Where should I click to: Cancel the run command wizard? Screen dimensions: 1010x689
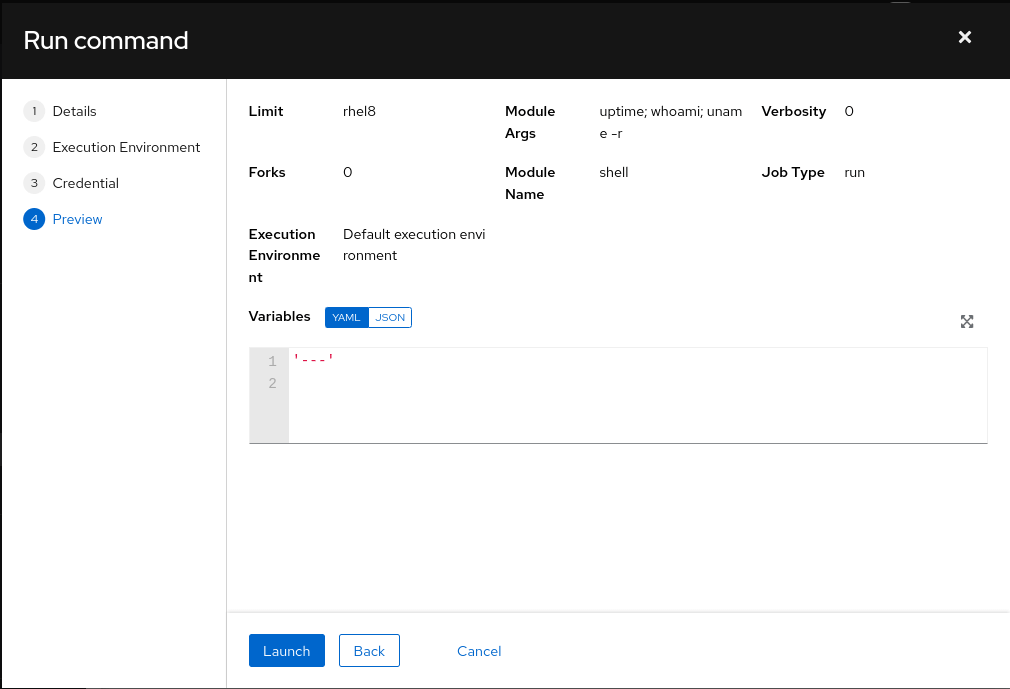coord(479,650)
